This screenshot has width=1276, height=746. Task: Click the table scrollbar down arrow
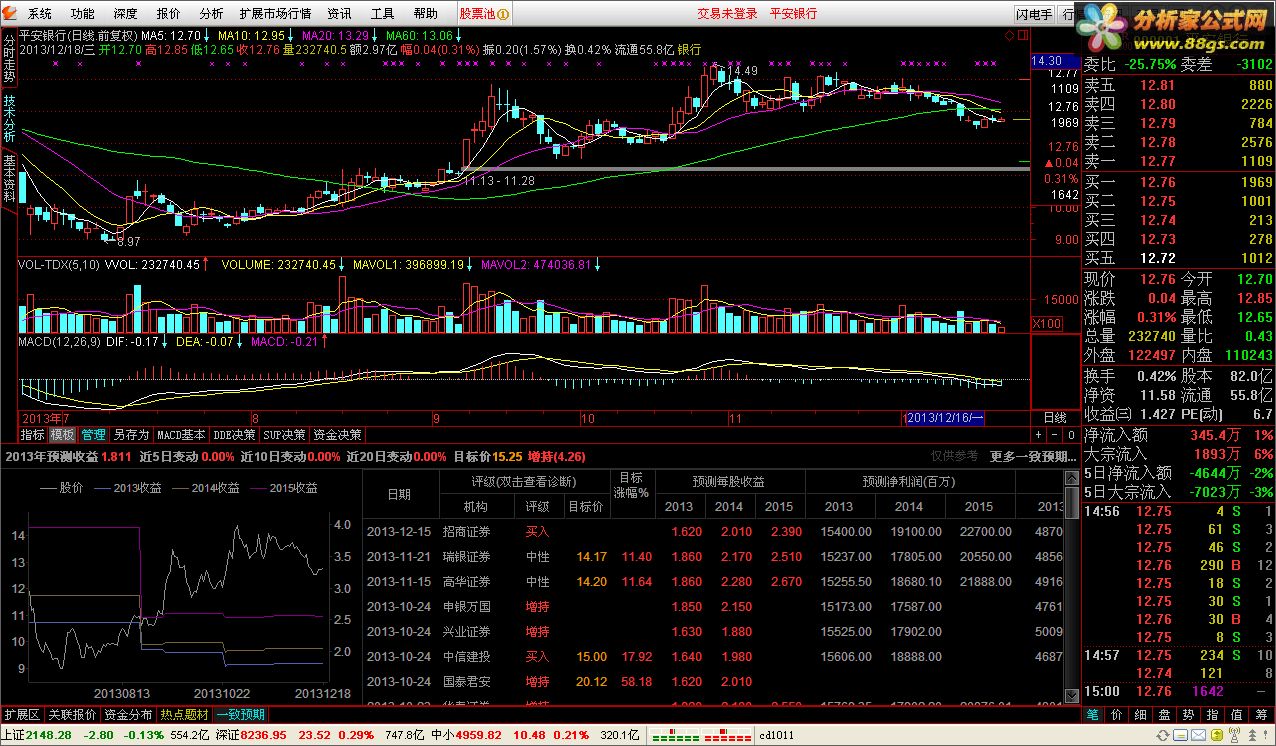point(1071,695)
